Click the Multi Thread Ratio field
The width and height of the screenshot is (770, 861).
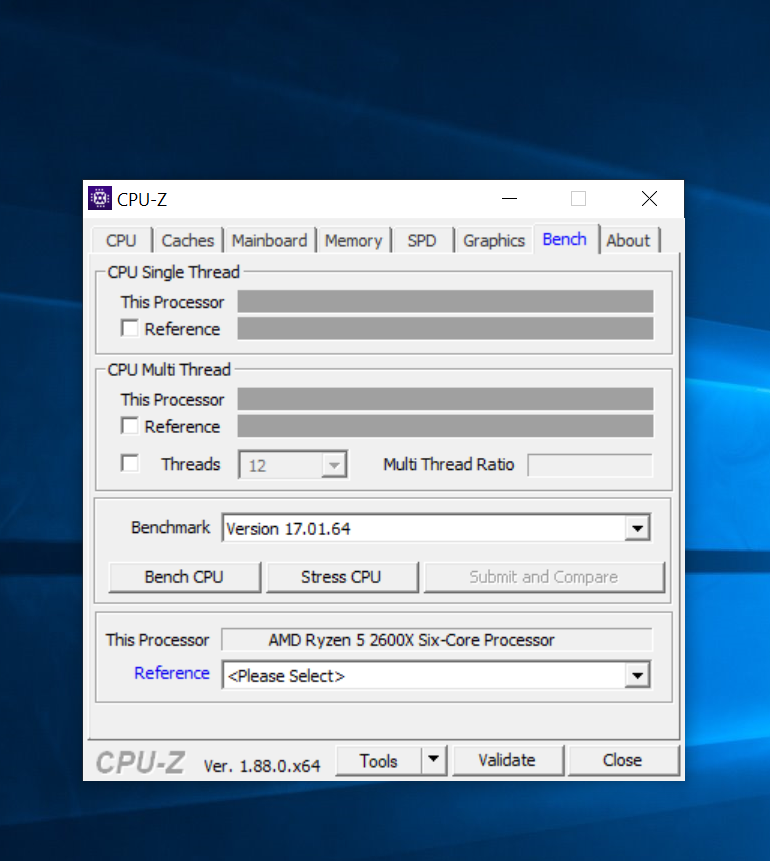590,465
